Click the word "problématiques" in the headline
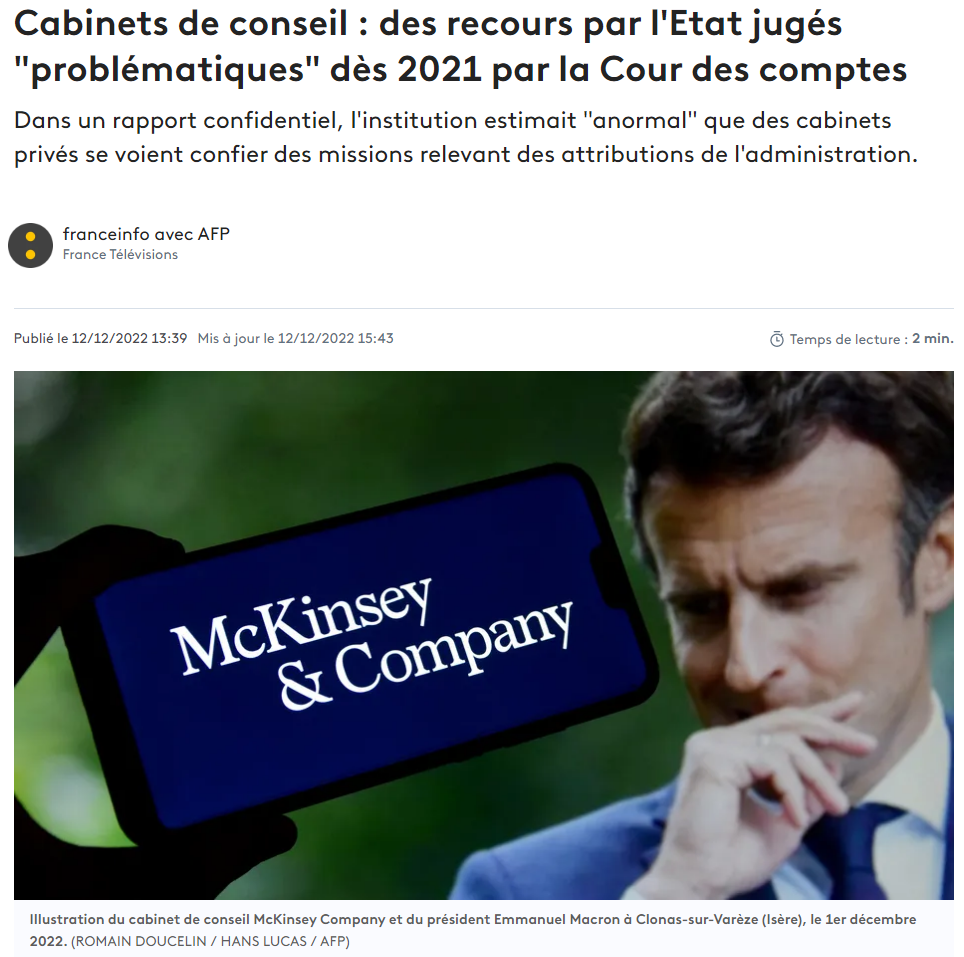Image resolution: width=964 pixels, height=957 pixels. coord(168,70)
